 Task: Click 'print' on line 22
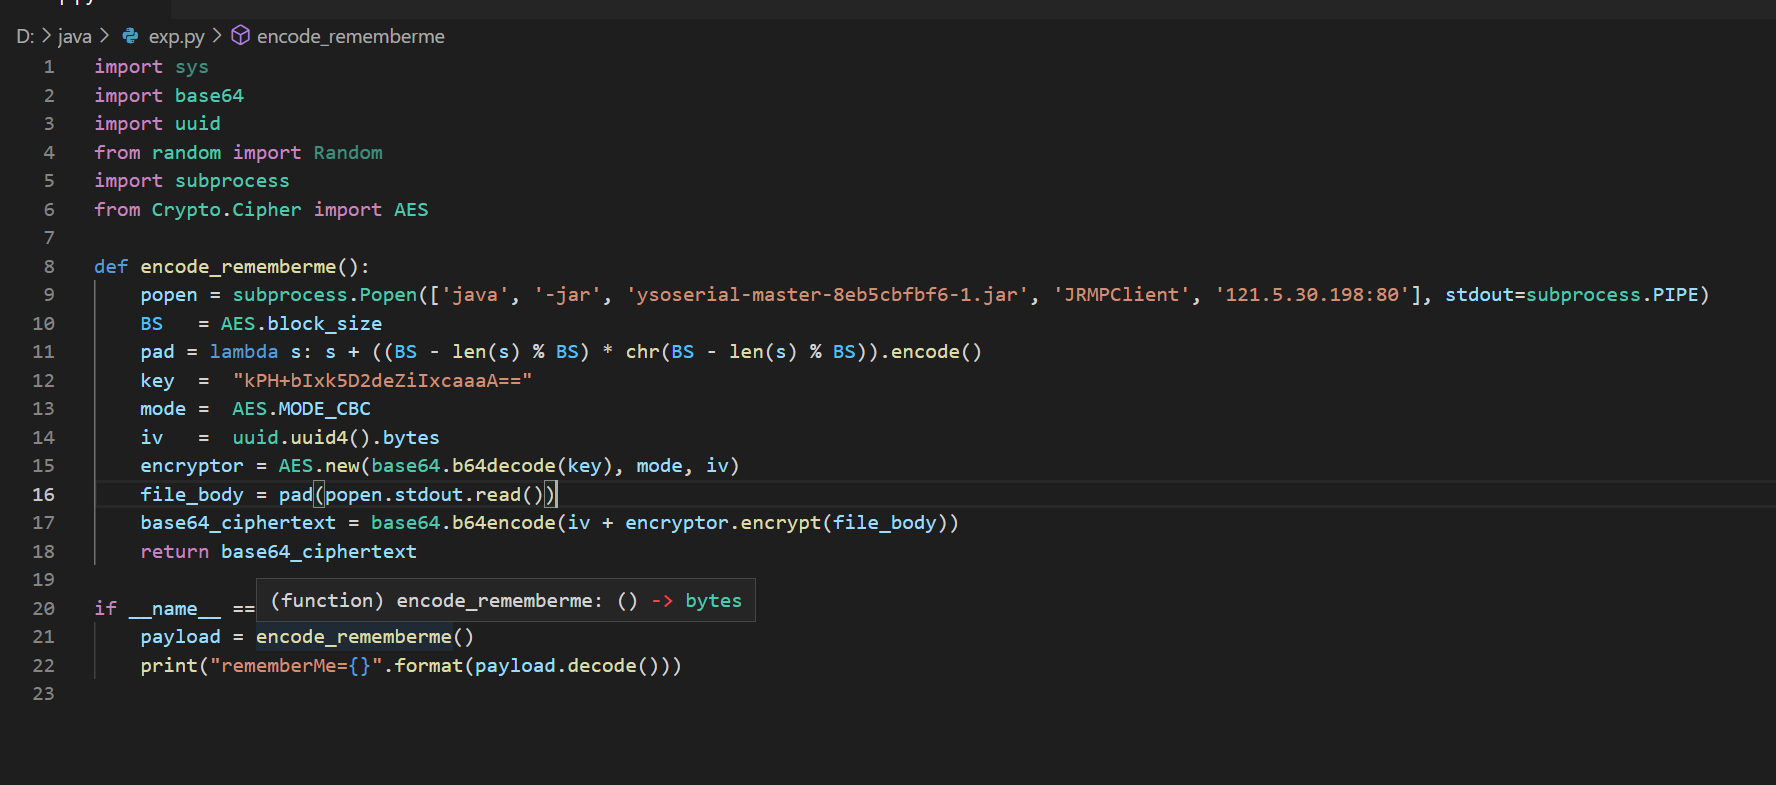coord(169,666)
